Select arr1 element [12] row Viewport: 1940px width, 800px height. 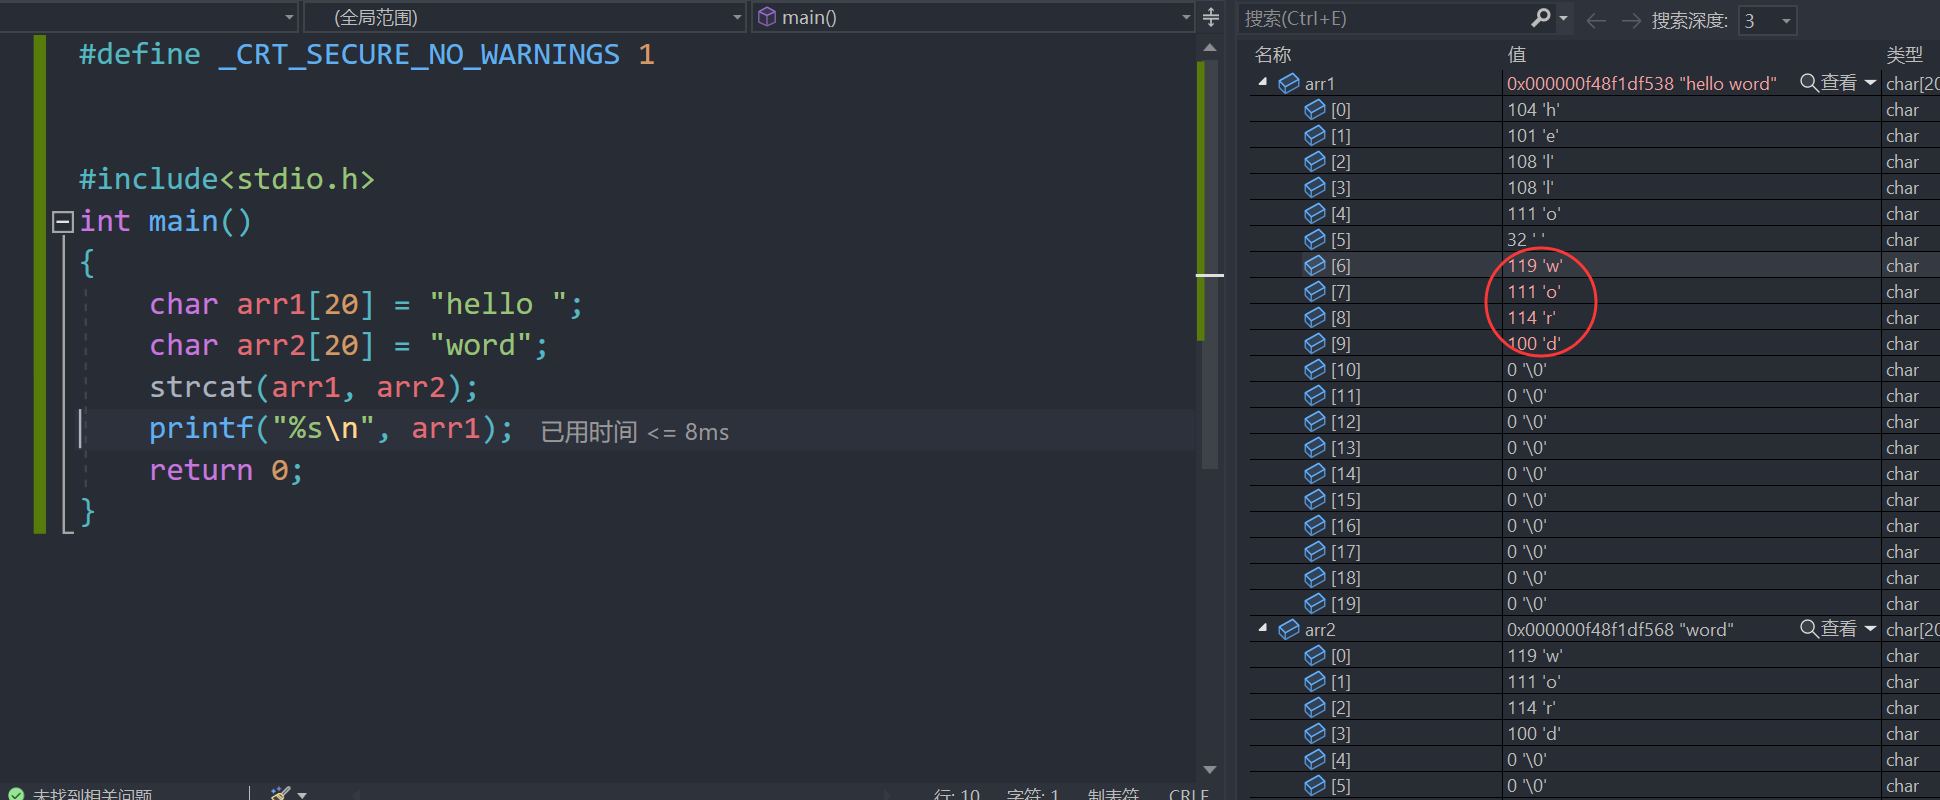pos(1594,421)
